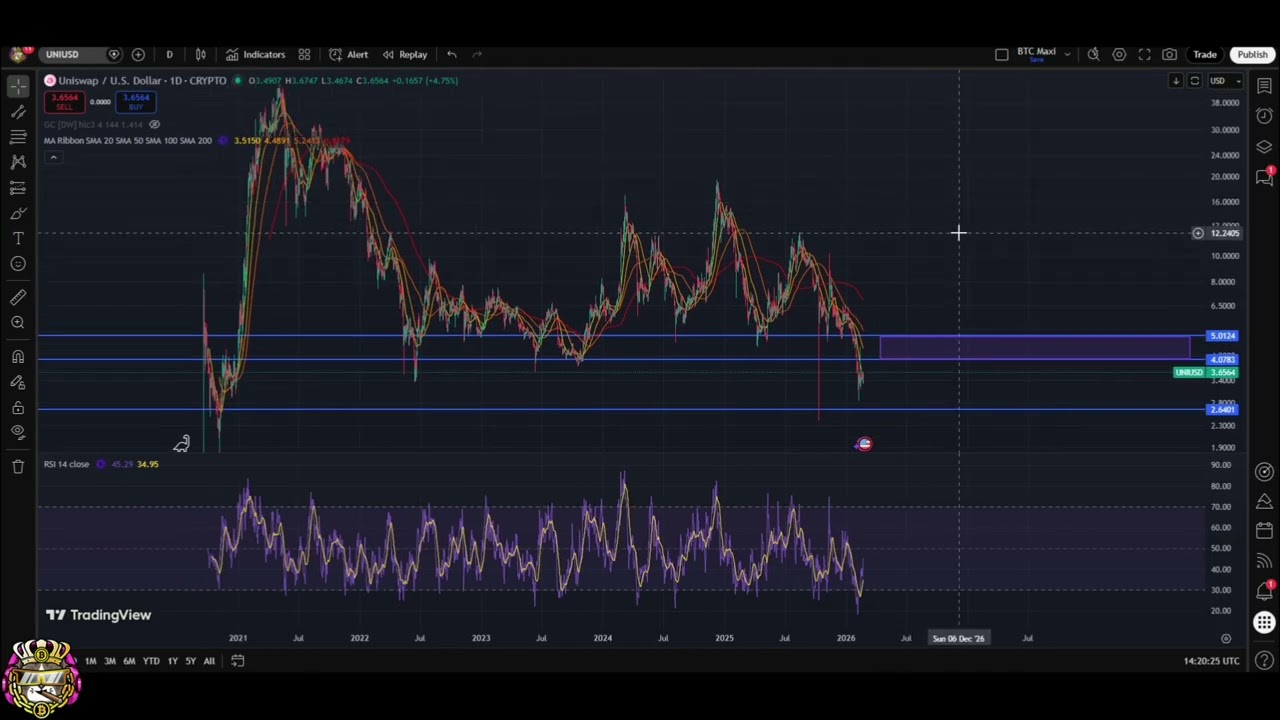The width and height of the screenshot is (1280, 720).
Task: Open the candlestick chart type menu
Action: coord(200,54)
